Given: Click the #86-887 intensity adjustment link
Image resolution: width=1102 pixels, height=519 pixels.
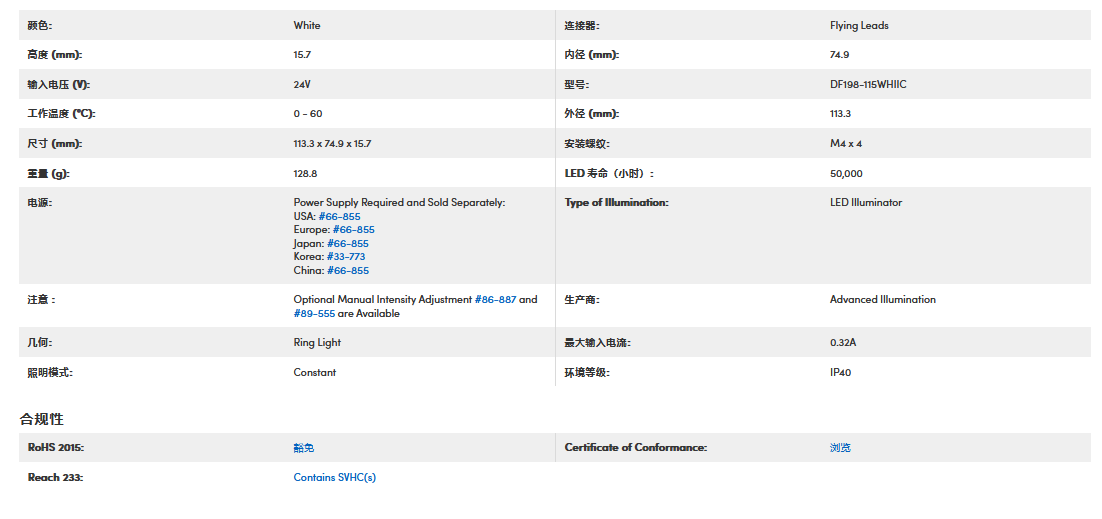Looking at the screenshot, I should [495, 300].
